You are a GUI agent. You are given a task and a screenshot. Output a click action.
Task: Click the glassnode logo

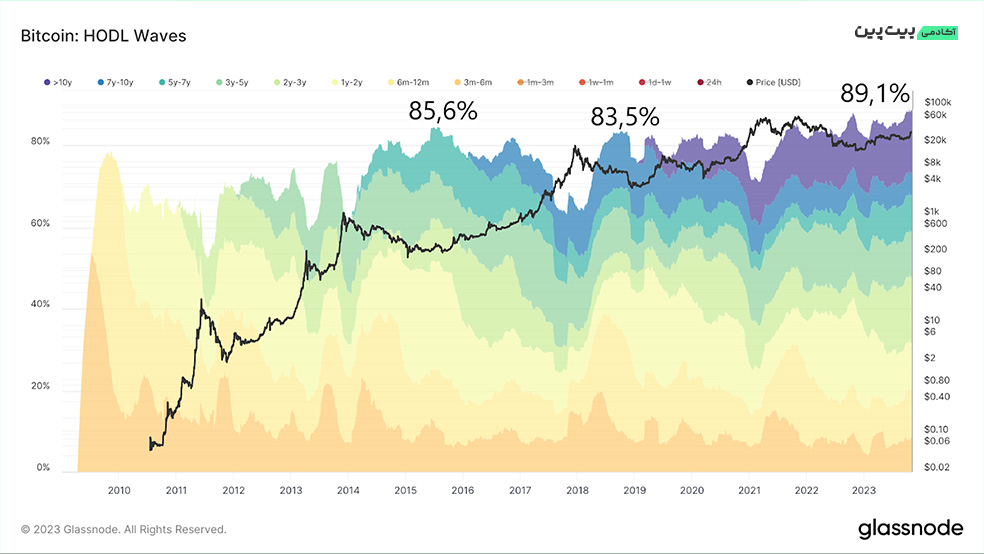tap(911, 528)
